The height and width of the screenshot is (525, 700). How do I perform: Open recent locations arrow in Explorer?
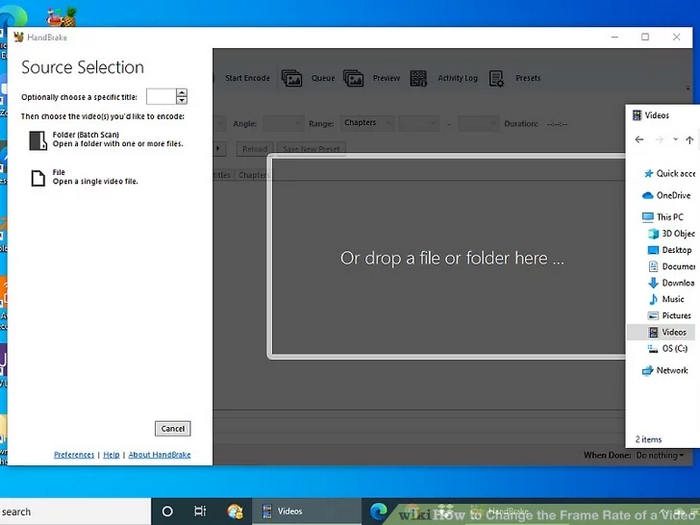coord(676,140)
